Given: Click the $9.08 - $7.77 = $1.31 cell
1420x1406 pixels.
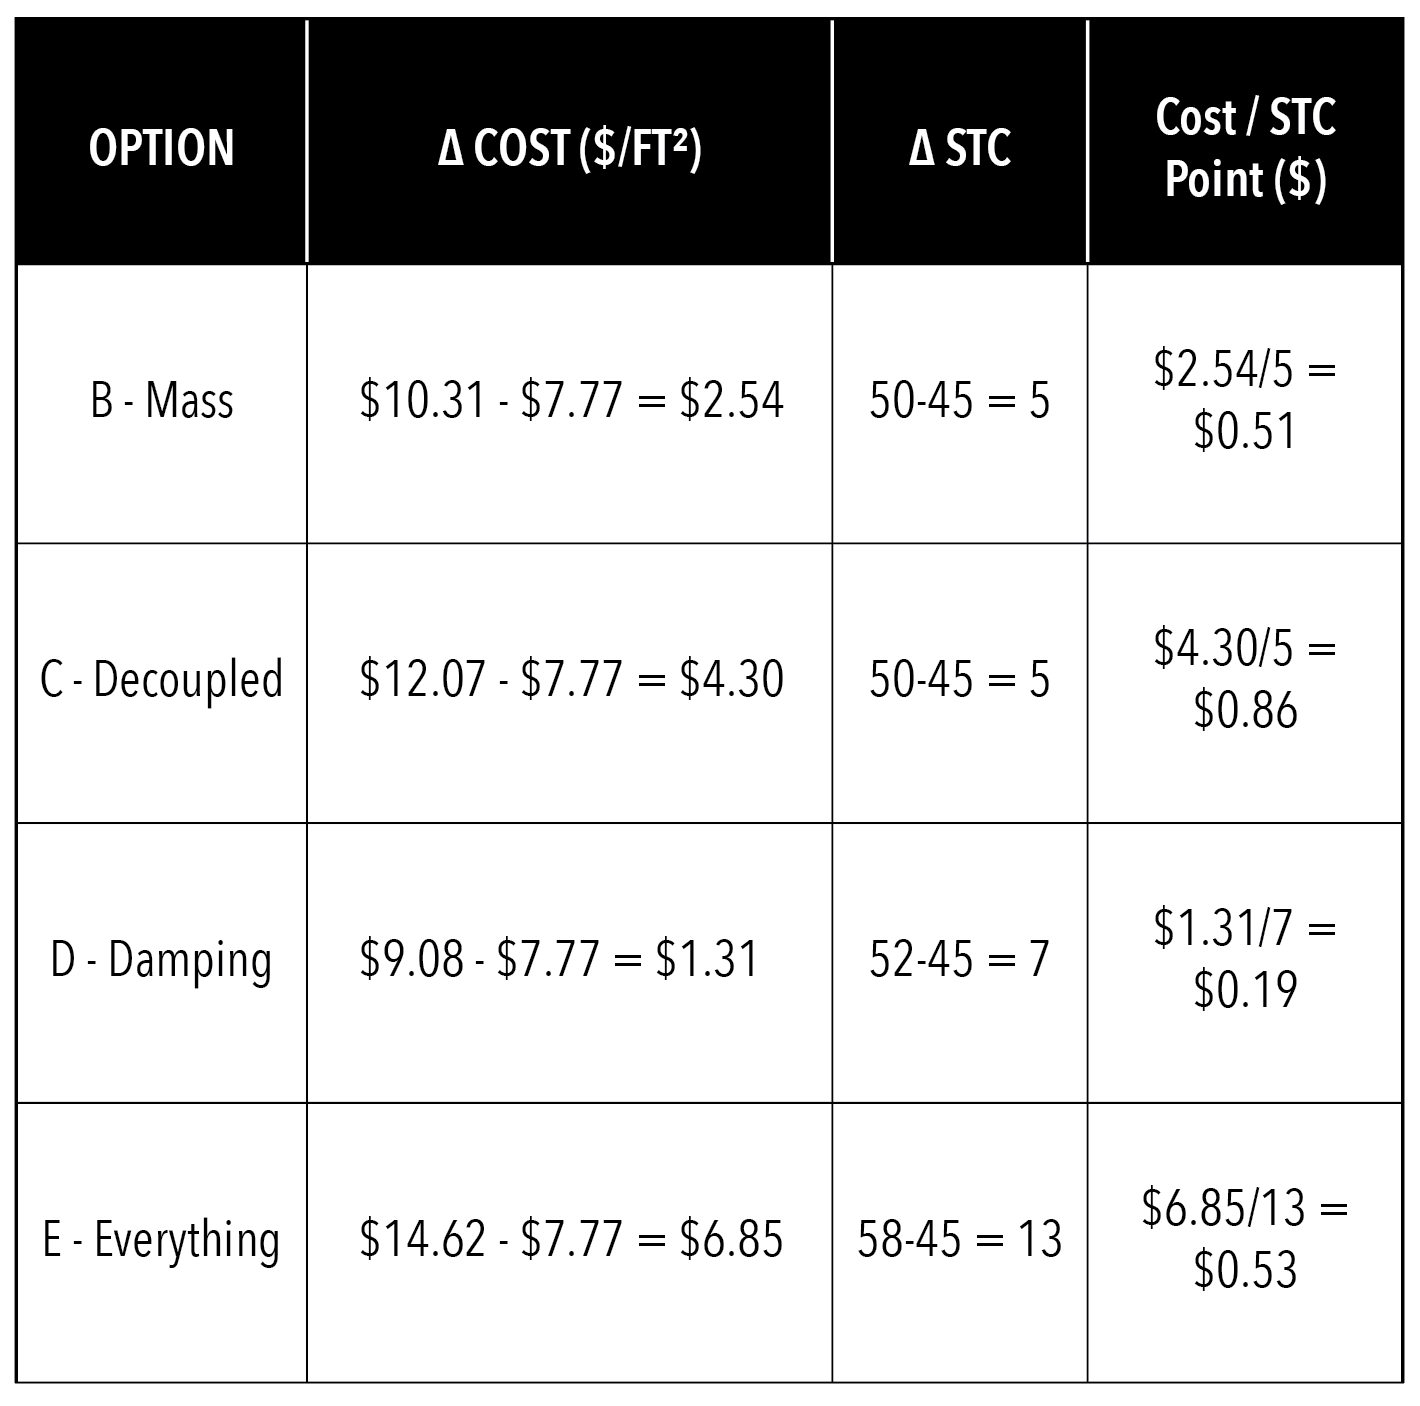Looking at the screenshot, I should pos(560,960).
